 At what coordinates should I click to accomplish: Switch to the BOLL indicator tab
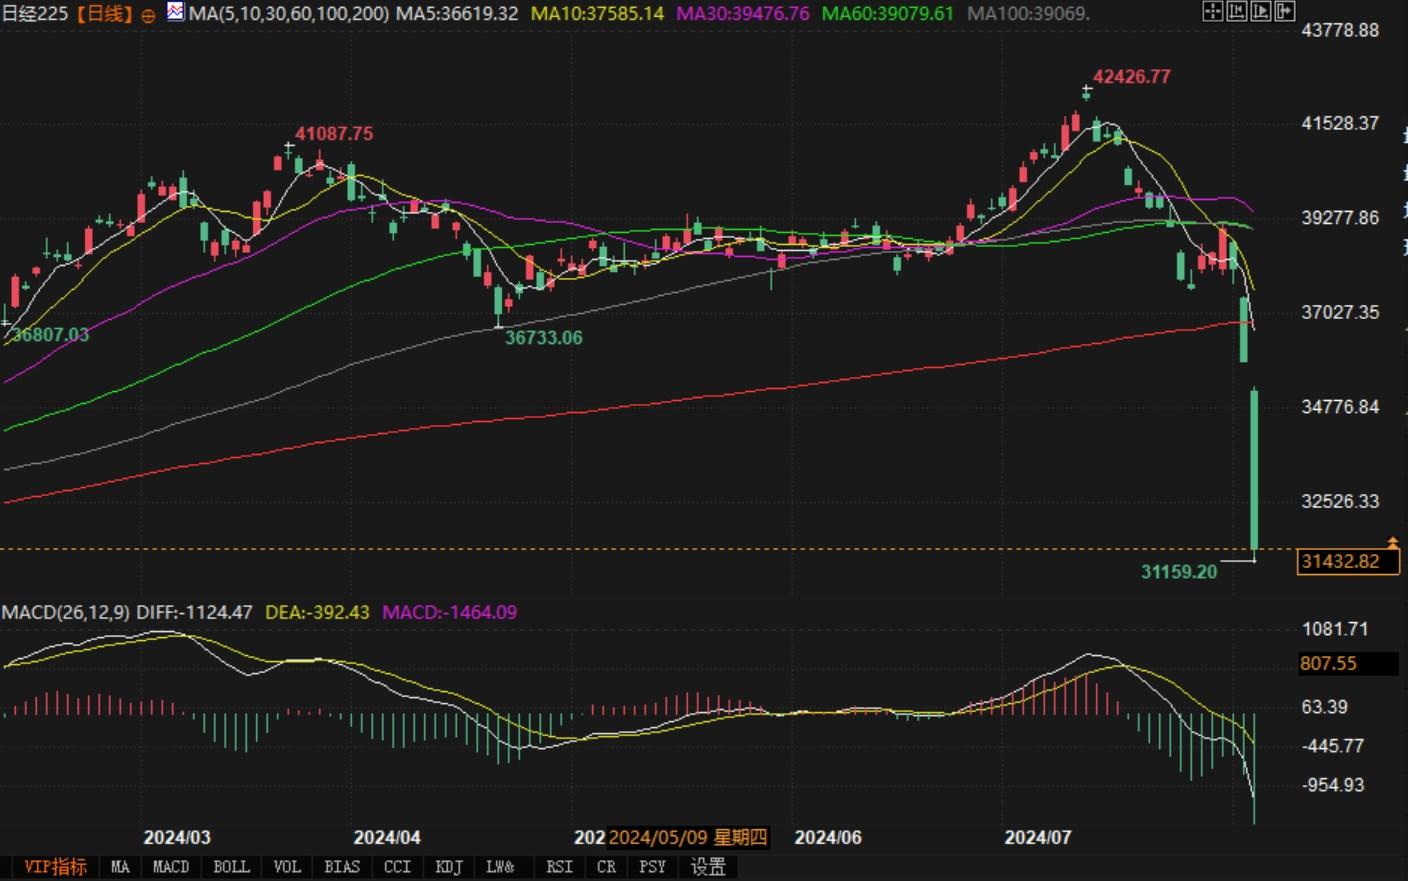pyautogui.click(x=231, y=867)
